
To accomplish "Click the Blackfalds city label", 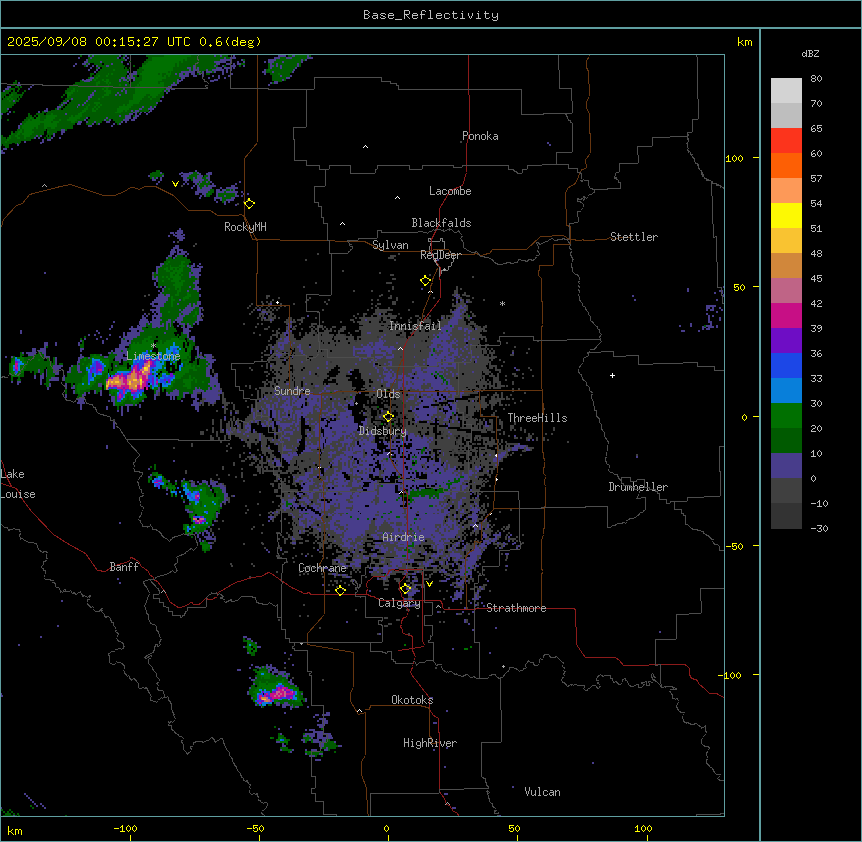I will 441,223.
